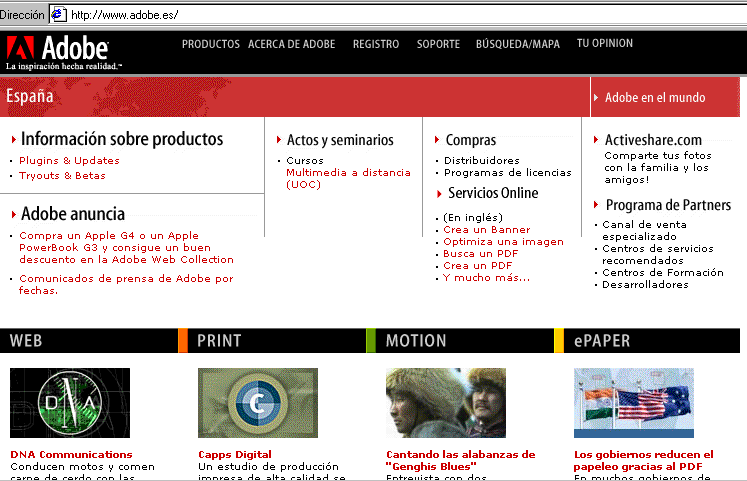The height and width of the screenshot is (481, 747).
Task: Open the Centros de Formación link
Action: [x=663, y=272]
